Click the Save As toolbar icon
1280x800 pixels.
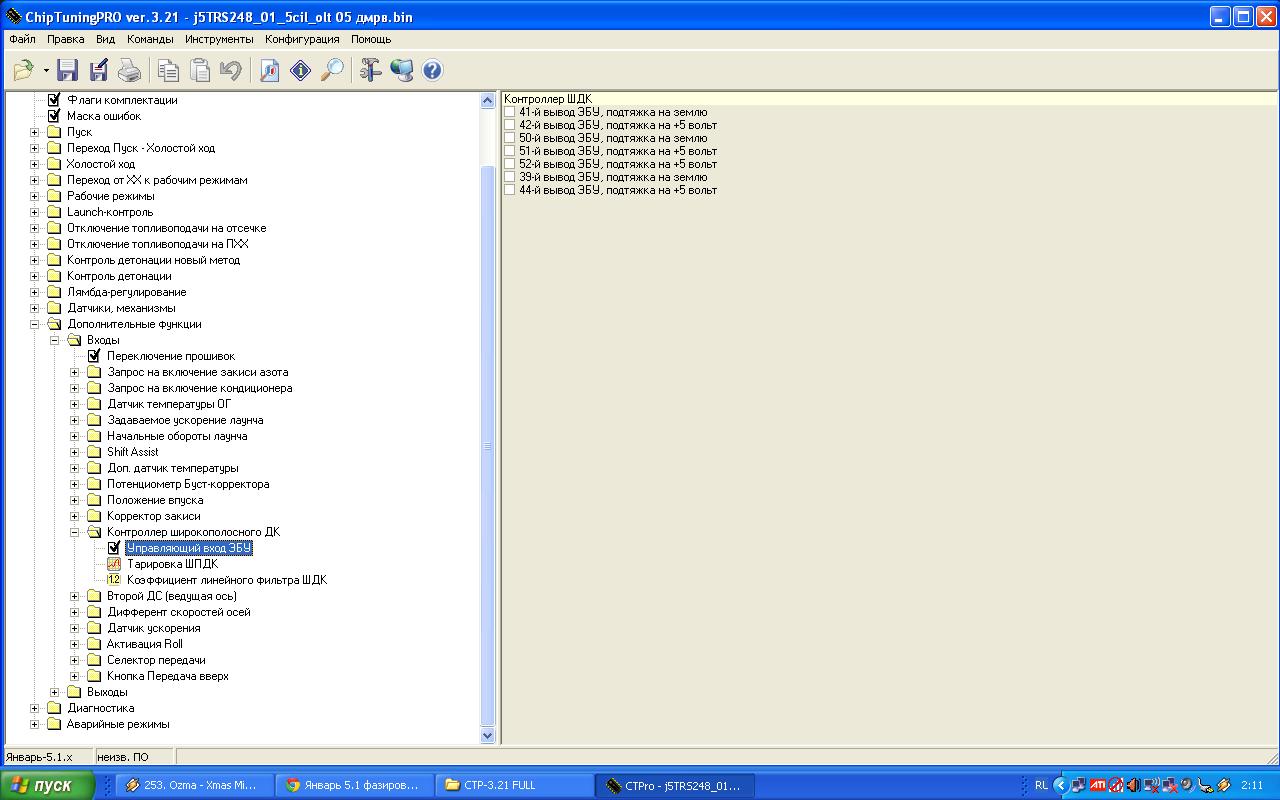pyautogui.click(x=98, y=70)
